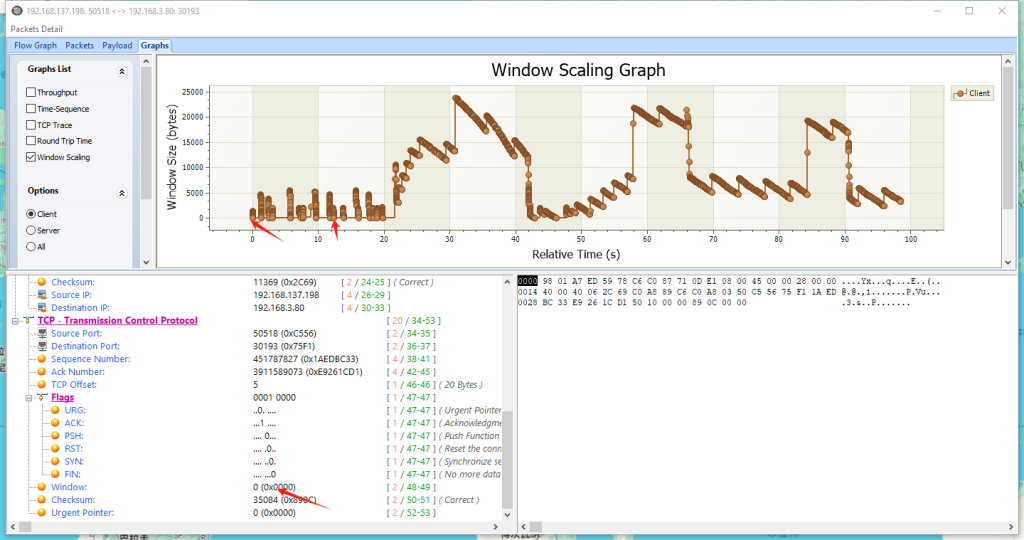Click the graphs sidebar vertical scrollbar

(146, 162)
